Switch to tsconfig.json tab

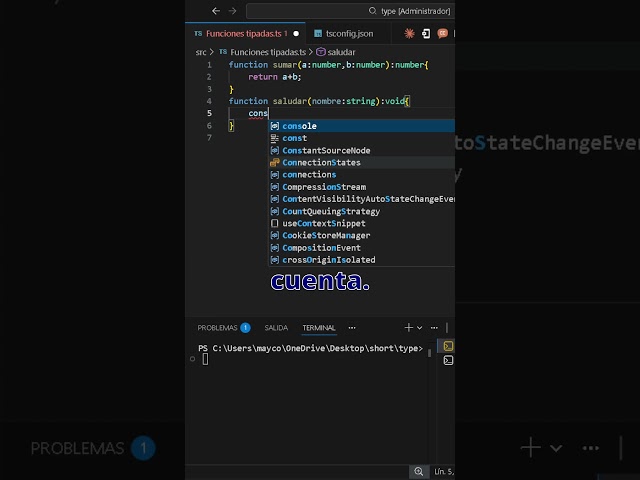click(349, 33)
